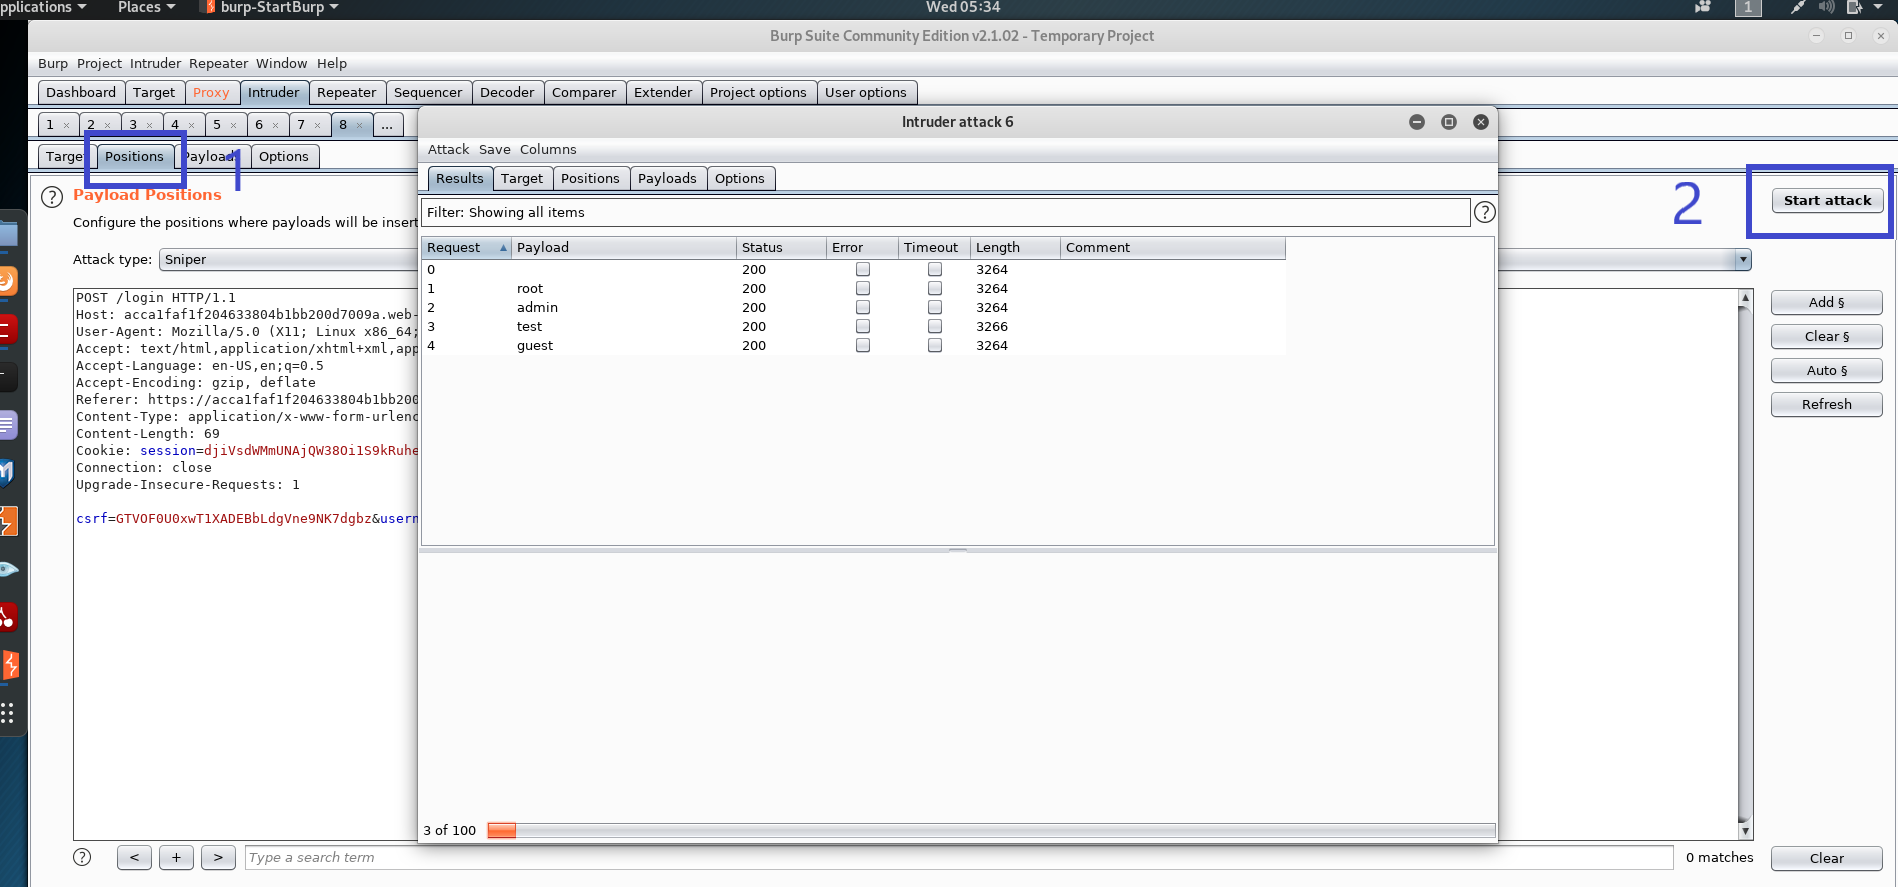1898x887 pixels.
Task: Switch to the Payloads tab in attack window
Action: click(x=667, y=178)
